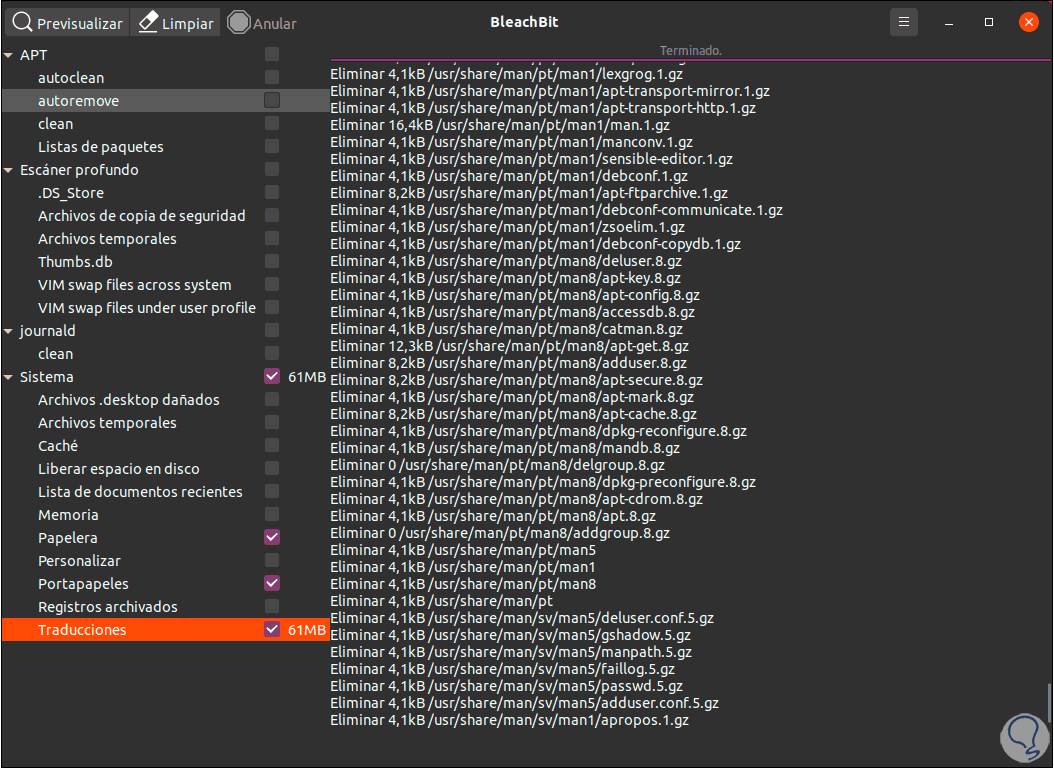Select the autoremove tree row

pyautogui.click(x=165, y=101)
